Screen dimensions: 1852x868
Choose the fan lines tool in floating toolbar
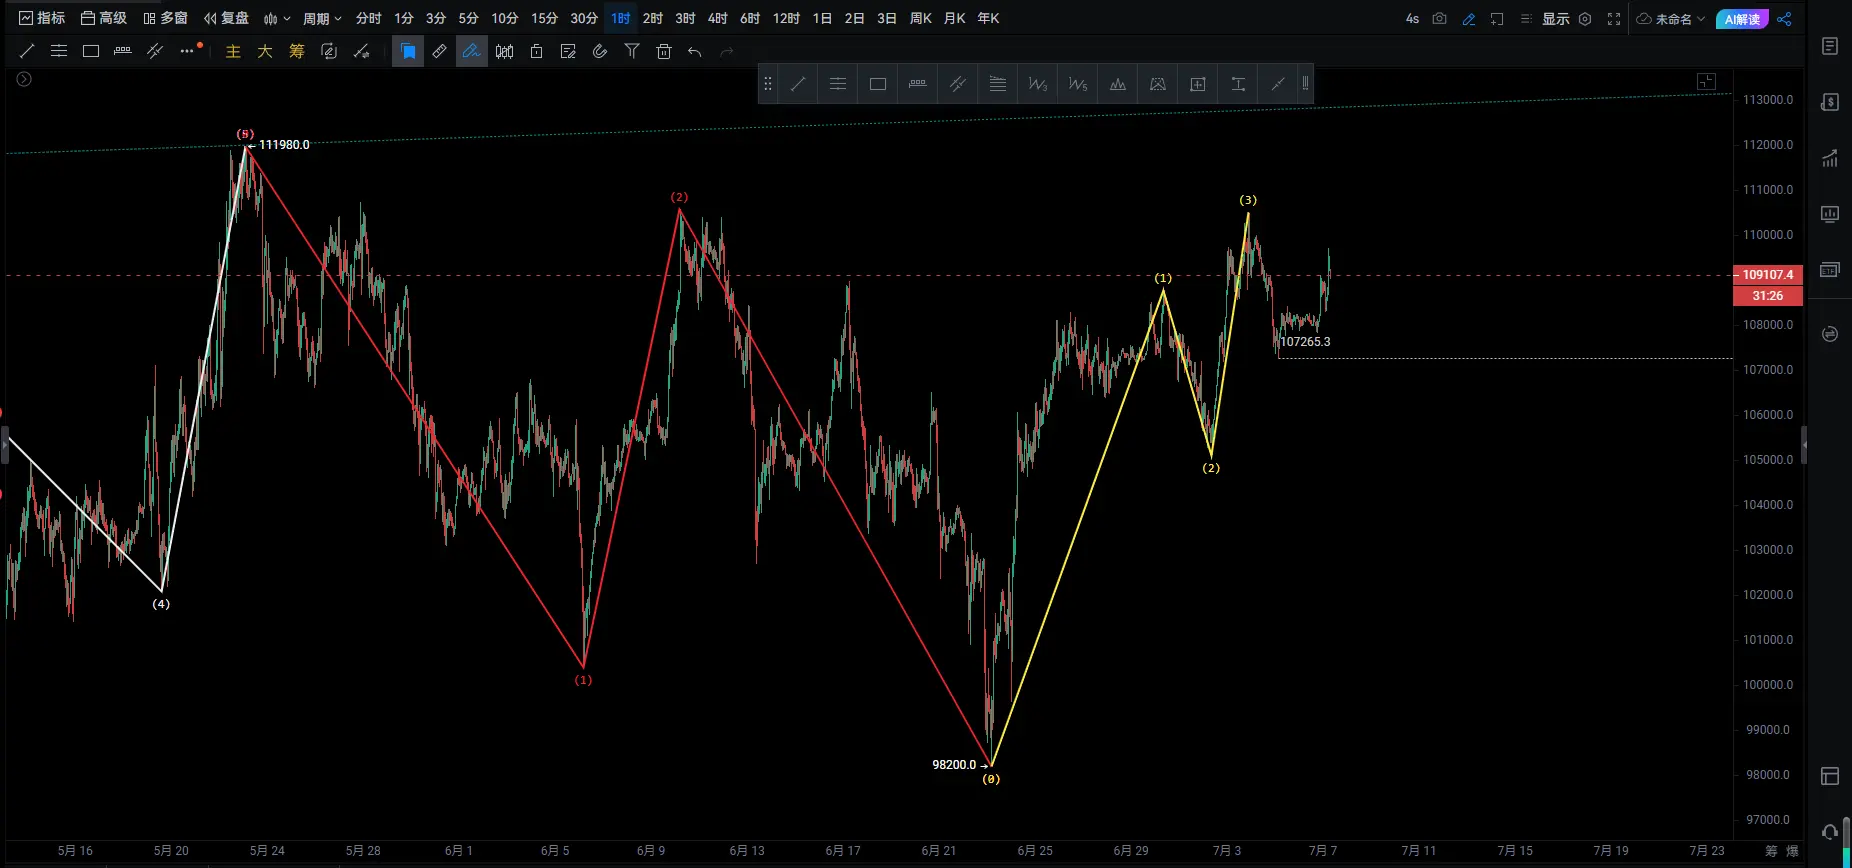point(998,84)
